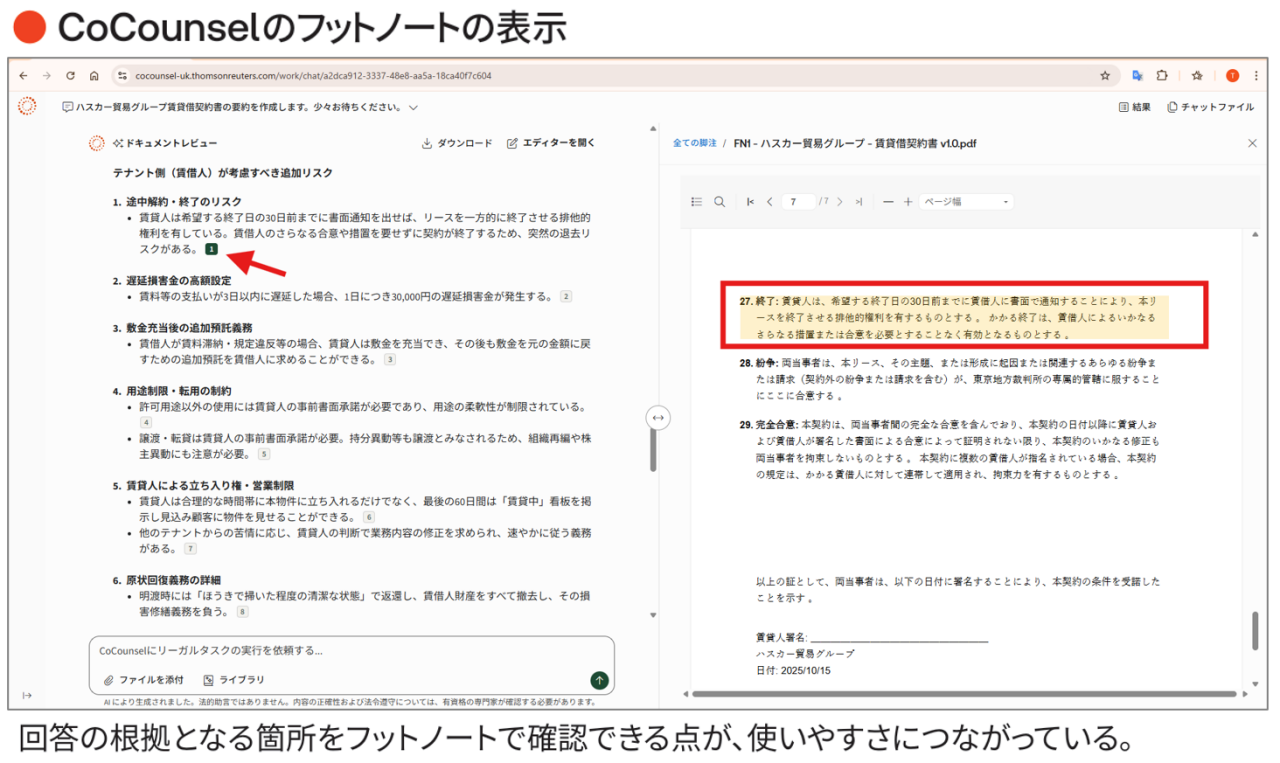The image size is (1280, 763).
Task: Reload the CoCounsel page
Action: (x=70, y=75)
